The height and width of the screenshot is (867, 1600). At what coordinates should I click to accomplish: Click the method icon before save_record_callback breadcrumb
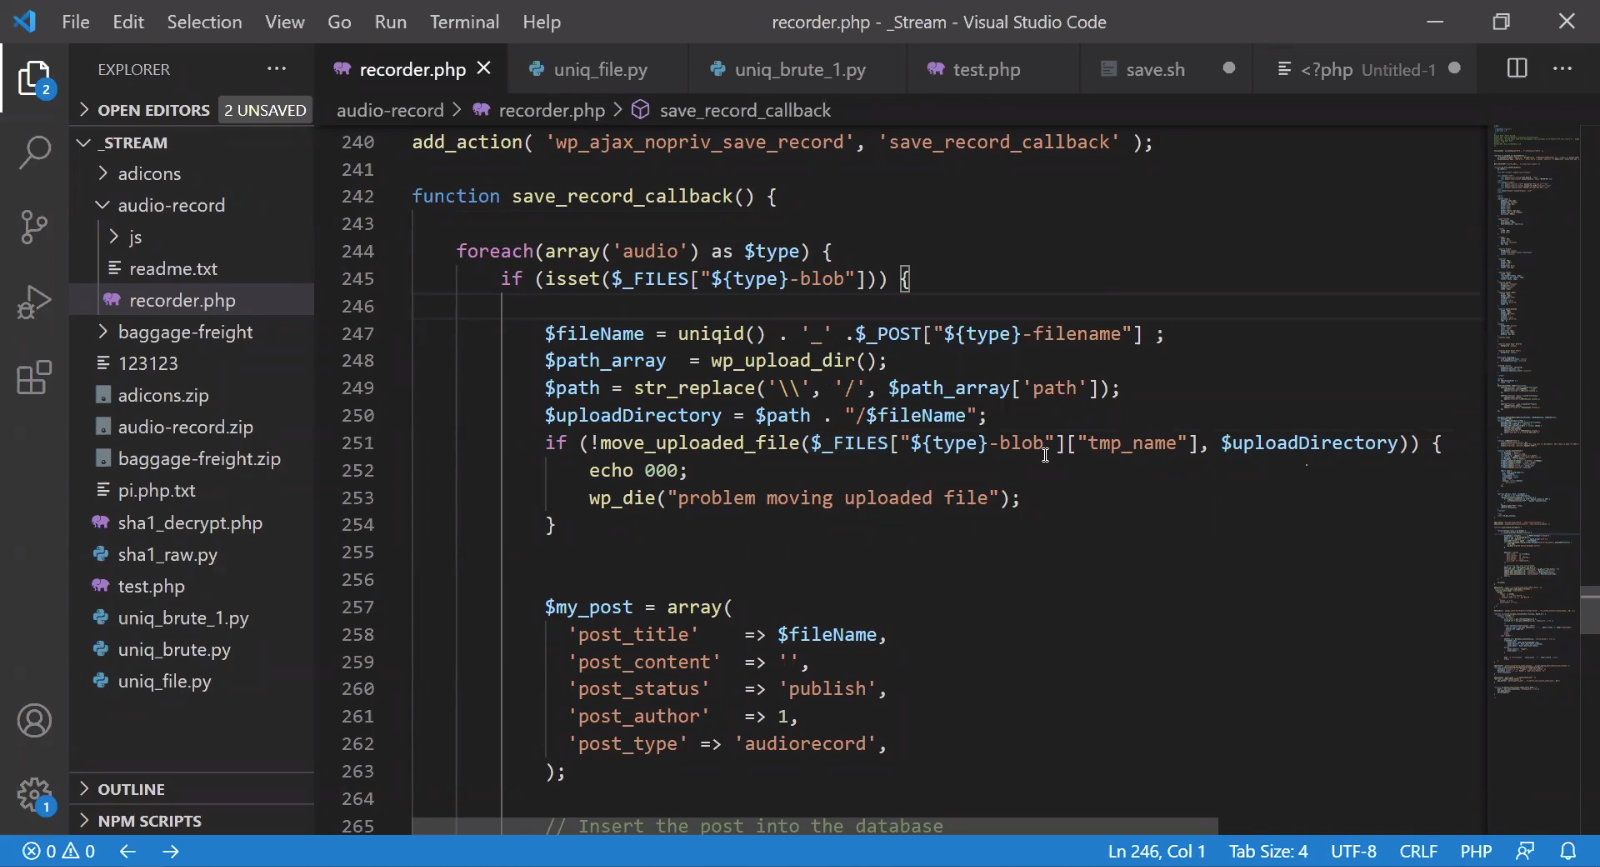tap(641, 110)
